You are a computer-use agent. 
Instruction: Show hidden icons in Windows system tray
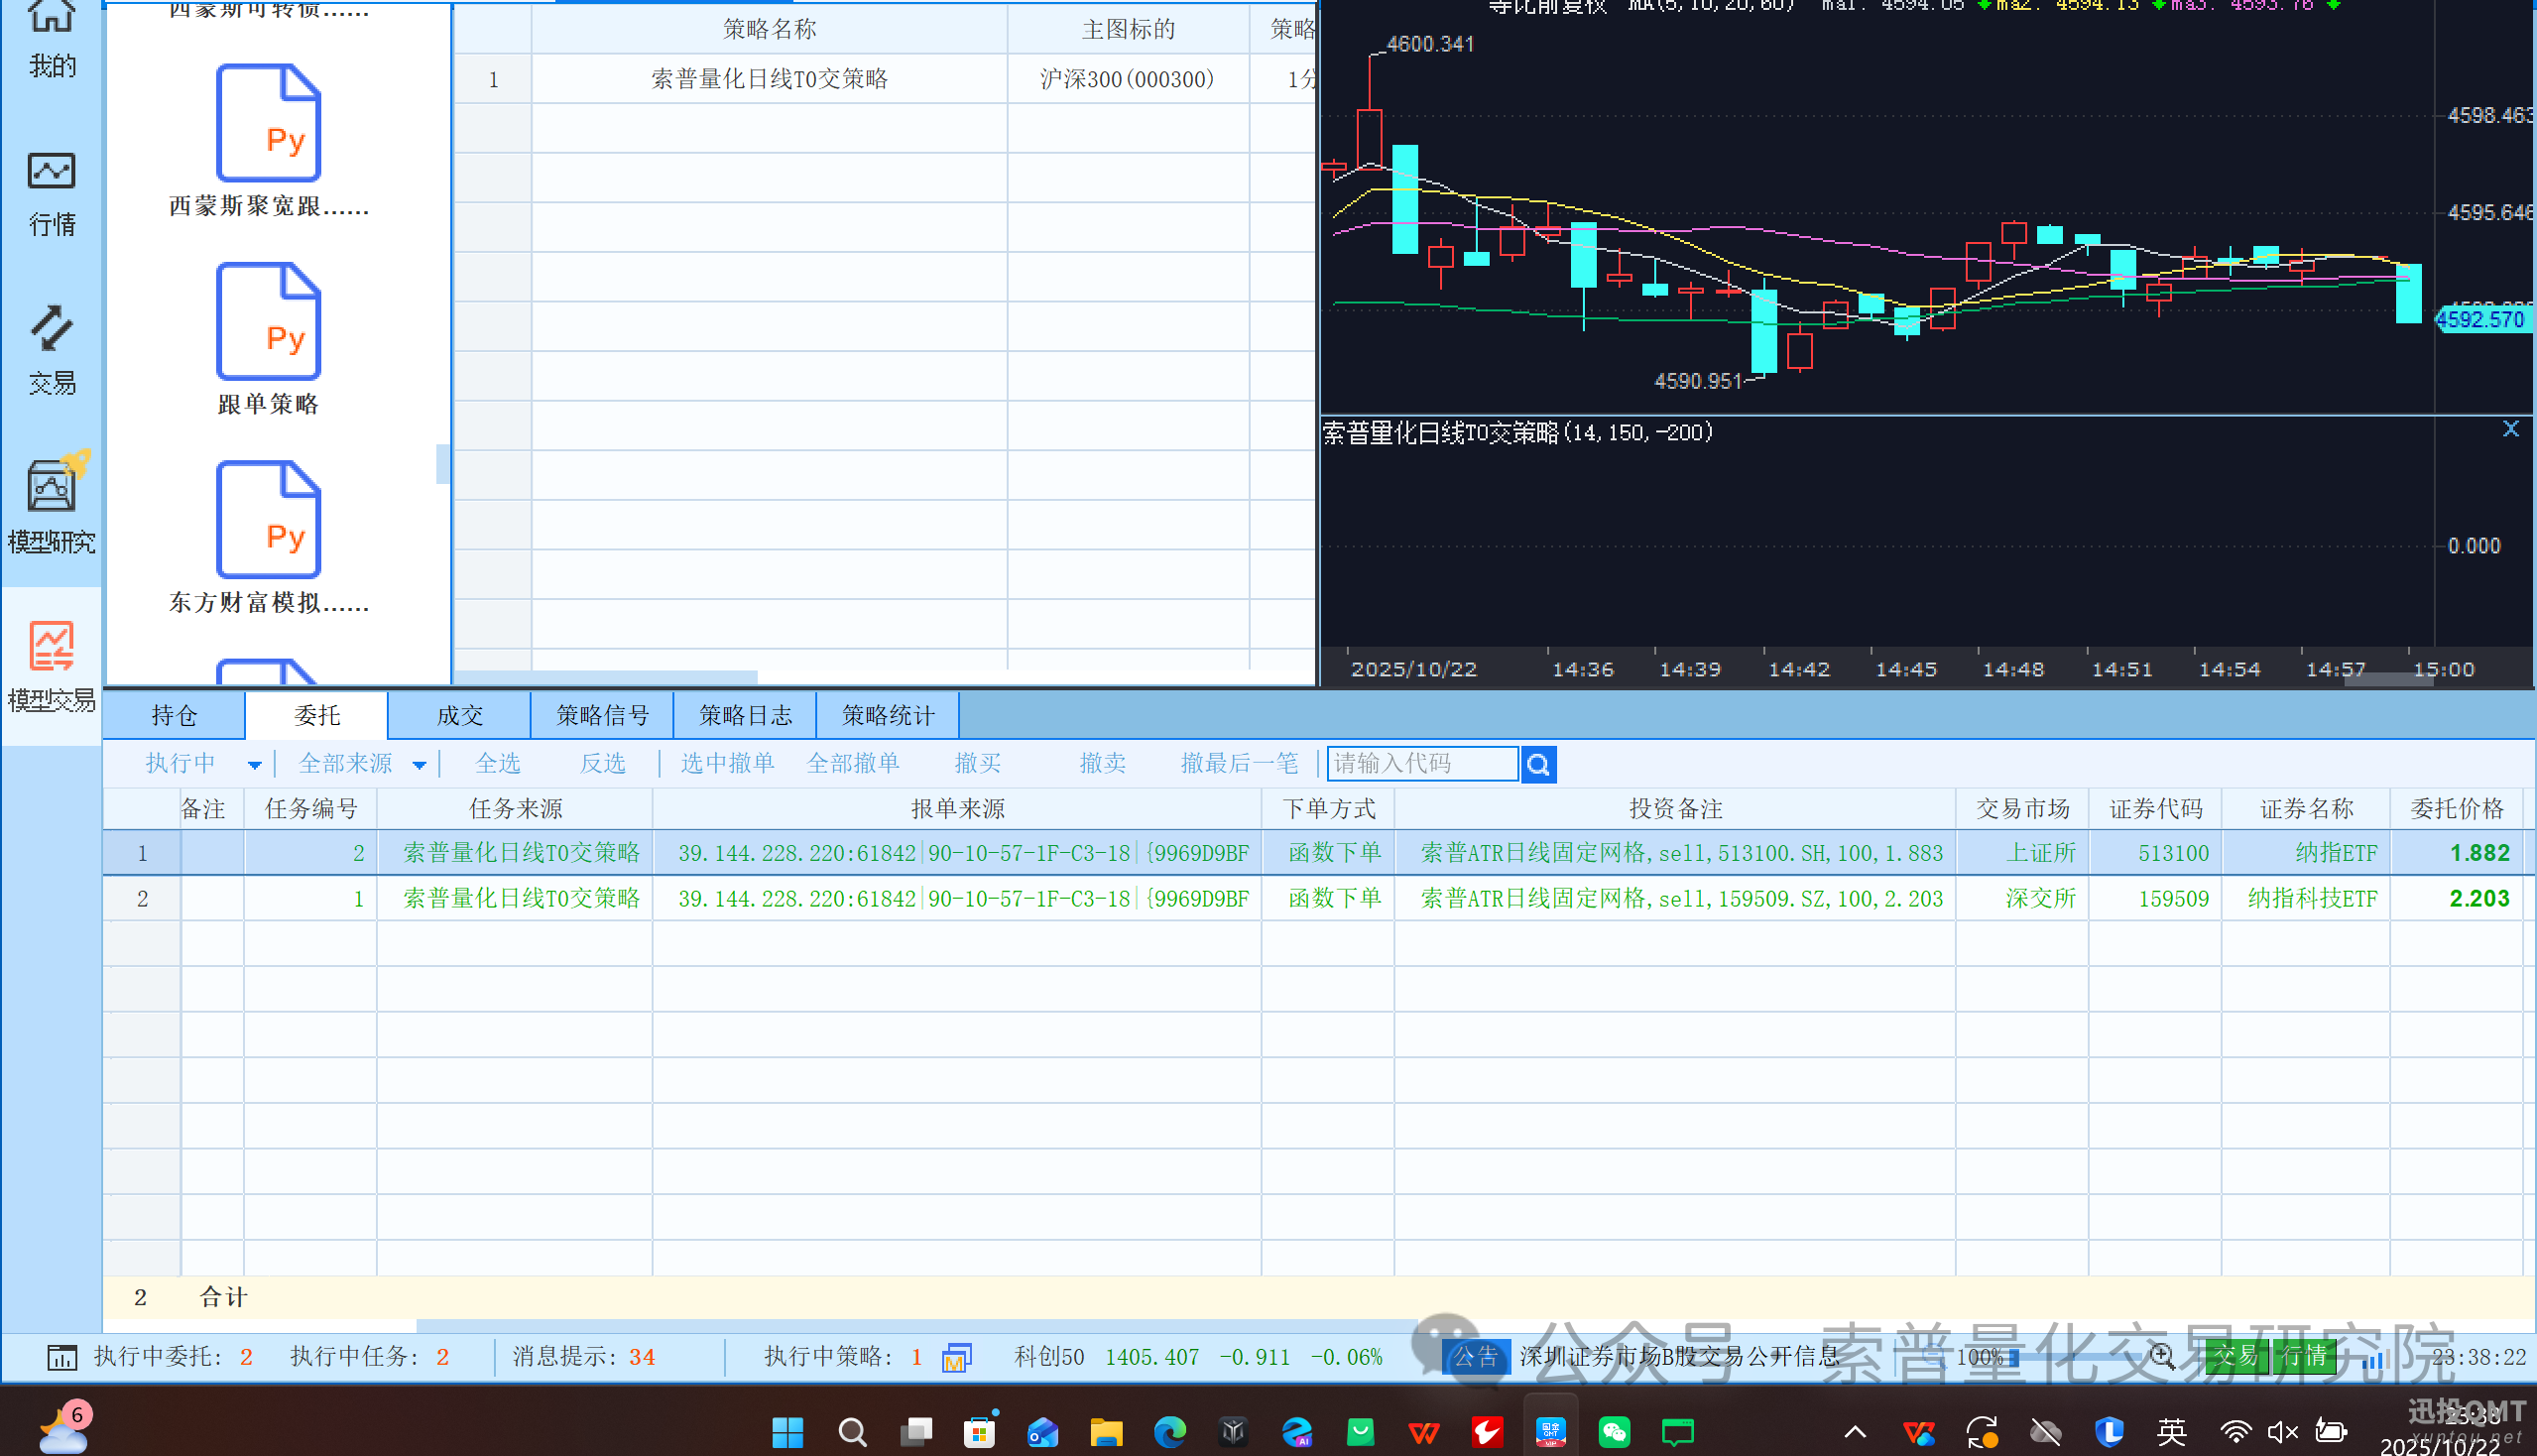[1854, 1431]
